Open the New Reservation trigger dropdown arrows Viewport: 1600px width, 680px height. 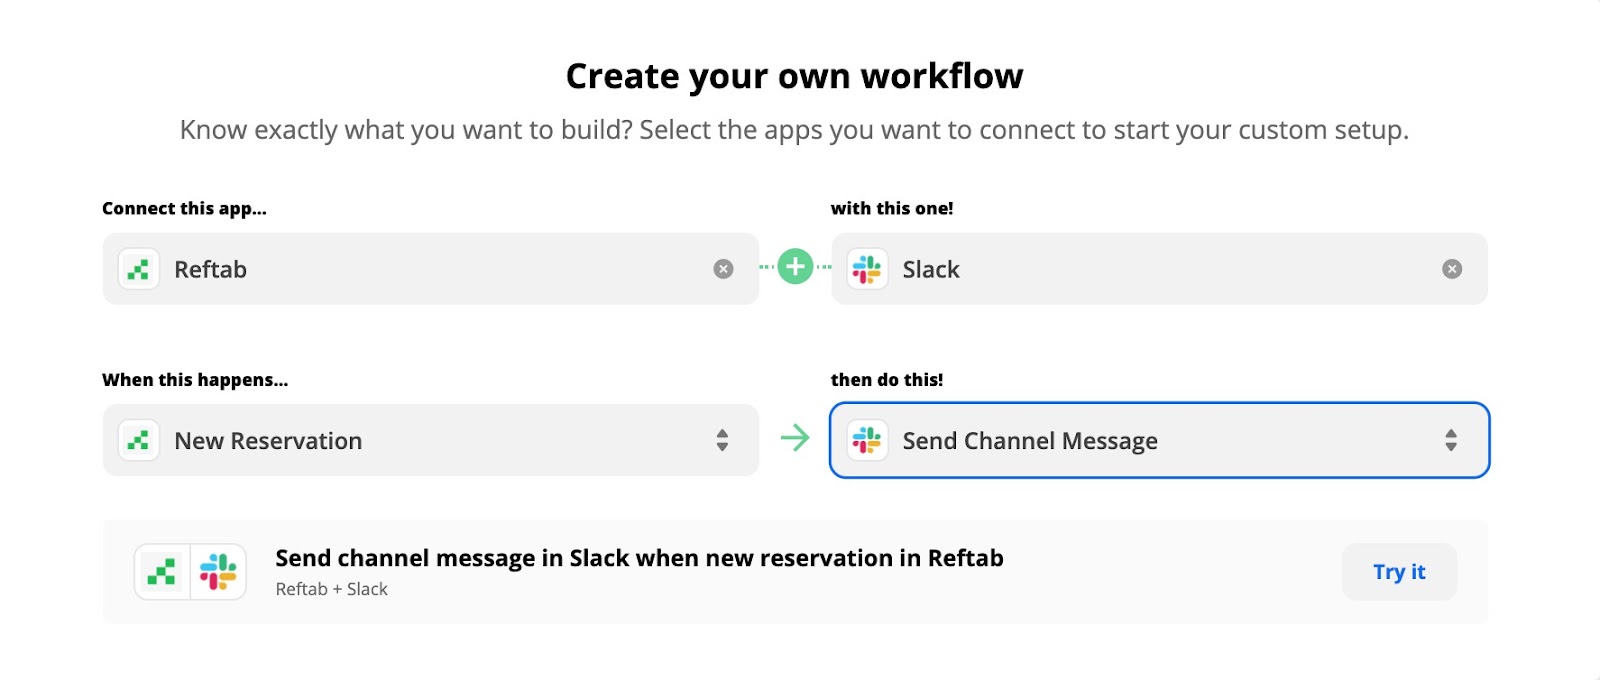coord(722,440)
